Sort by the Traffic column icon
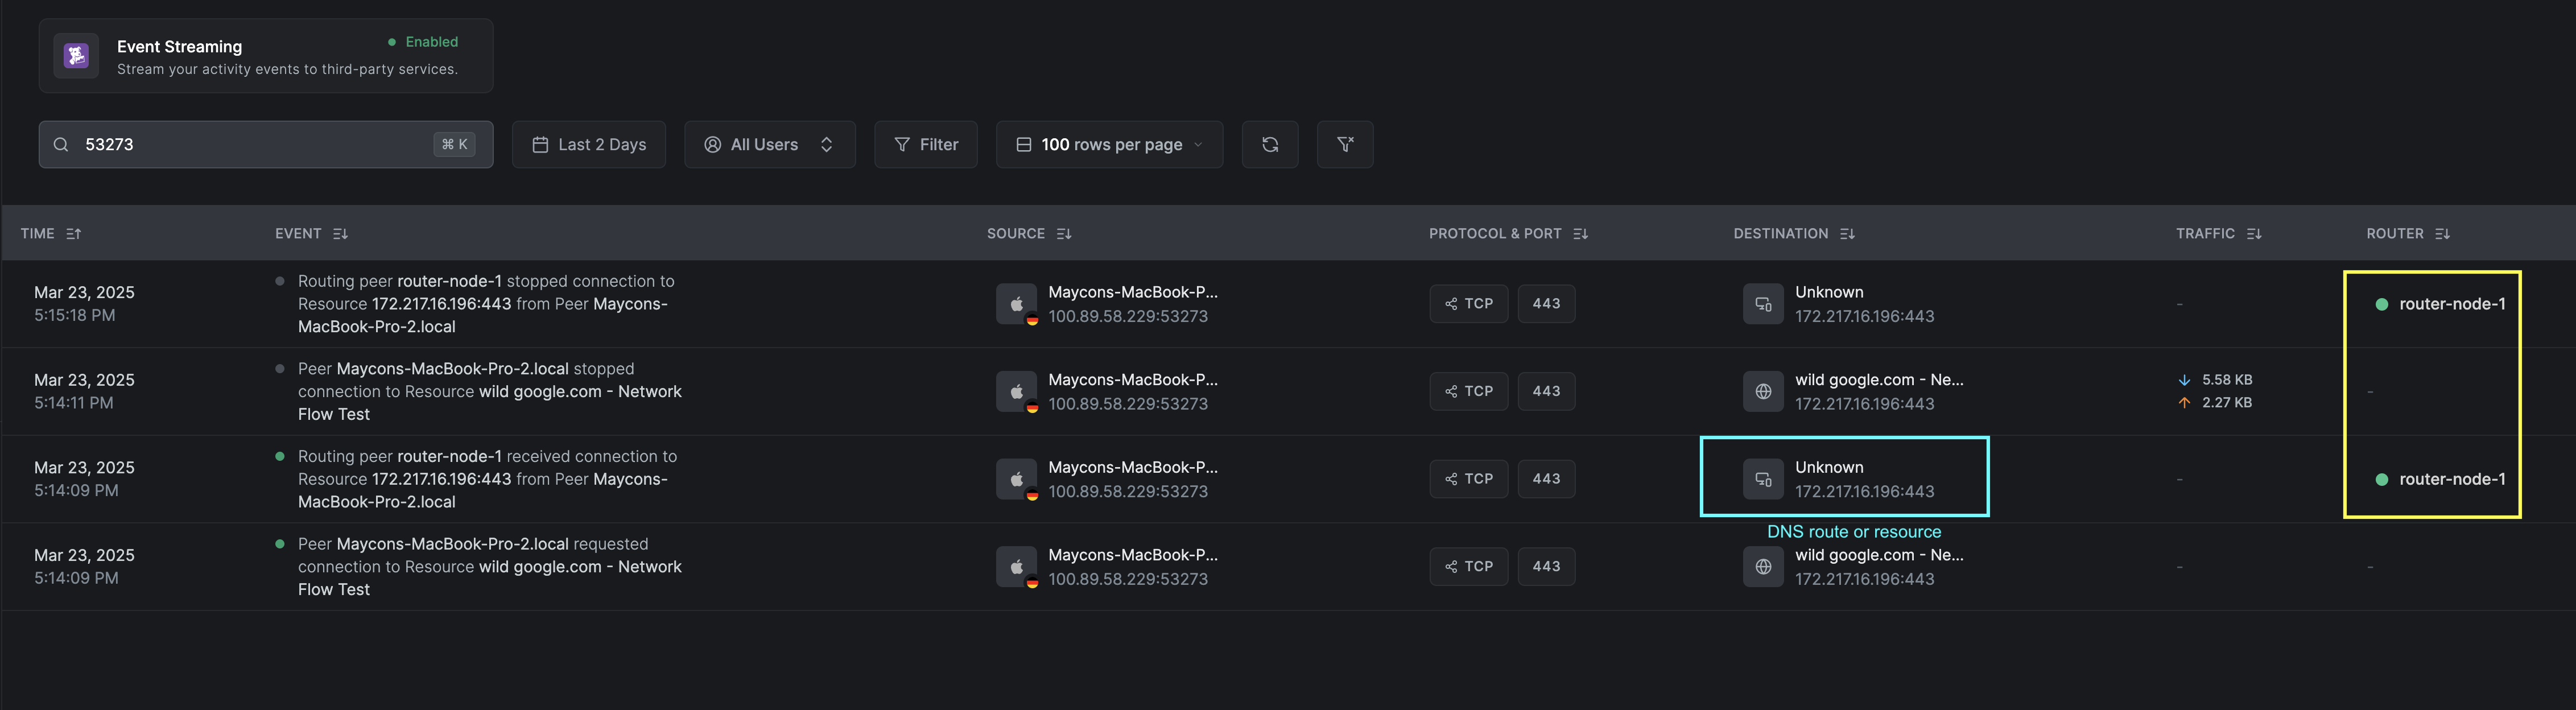Screen dimensions: 2576x710 click(2253, 234)
